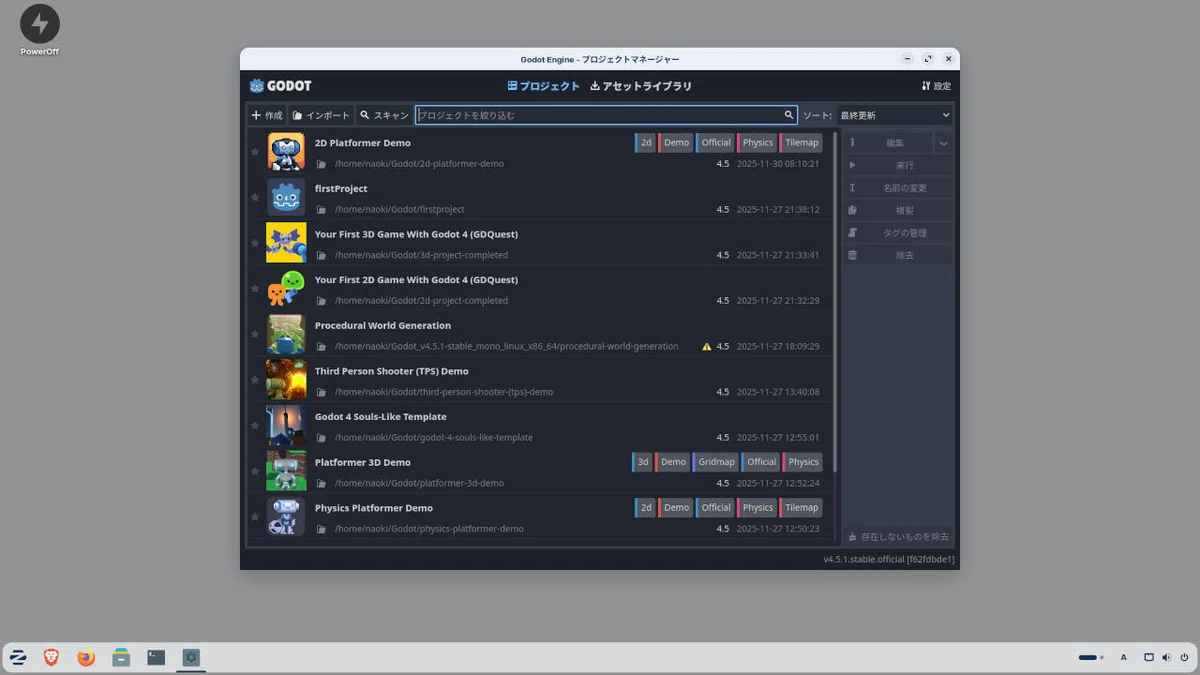Select the Your First 3D Game thumbnail
Viewport: 1200px width, 675px height.
coord(286,243)
